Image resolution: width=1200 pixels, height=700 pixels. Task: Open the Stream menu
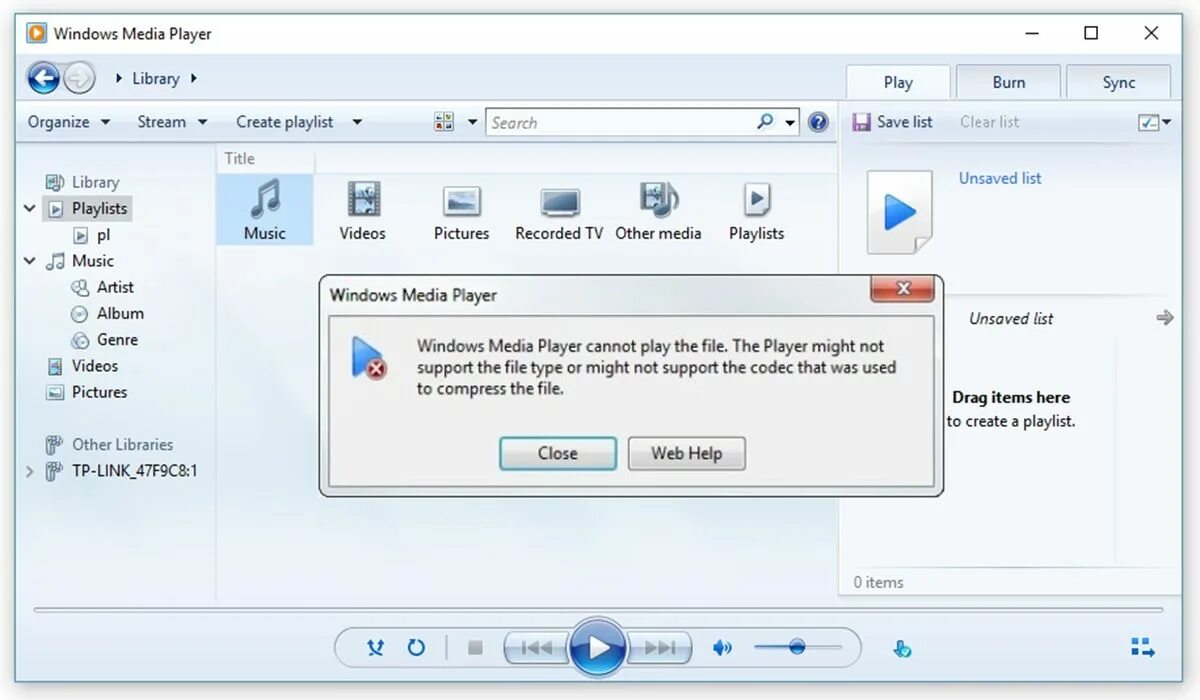[x=172, y=122]
